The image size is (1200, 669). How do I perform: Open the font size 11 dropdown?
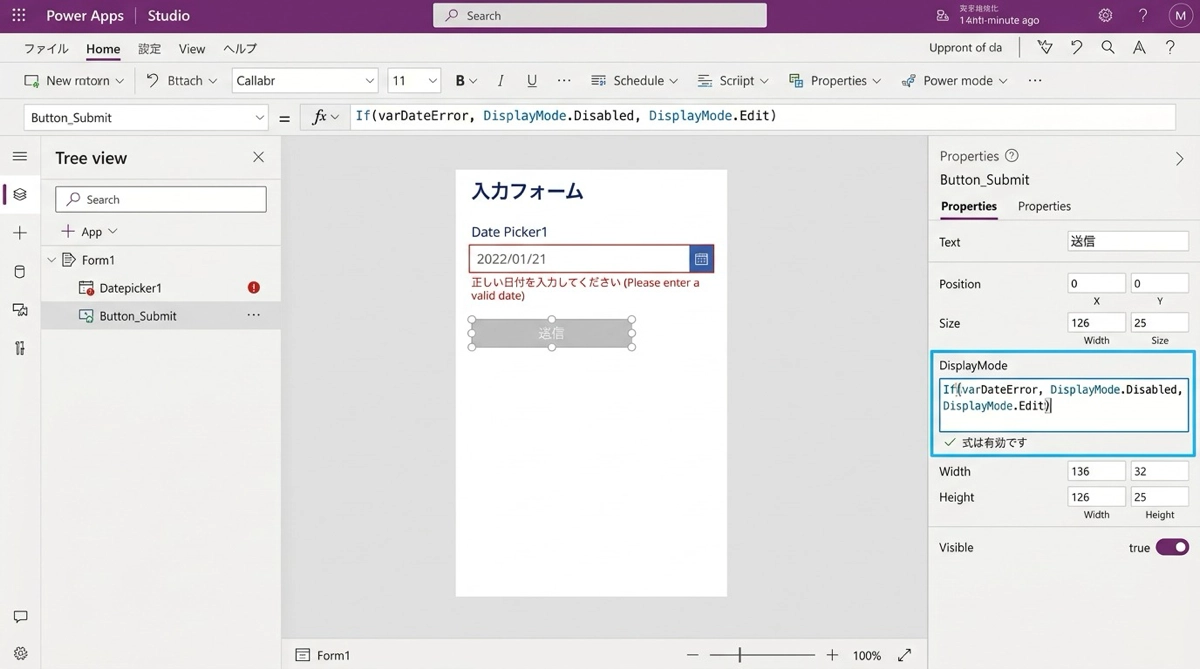[414, 81]
